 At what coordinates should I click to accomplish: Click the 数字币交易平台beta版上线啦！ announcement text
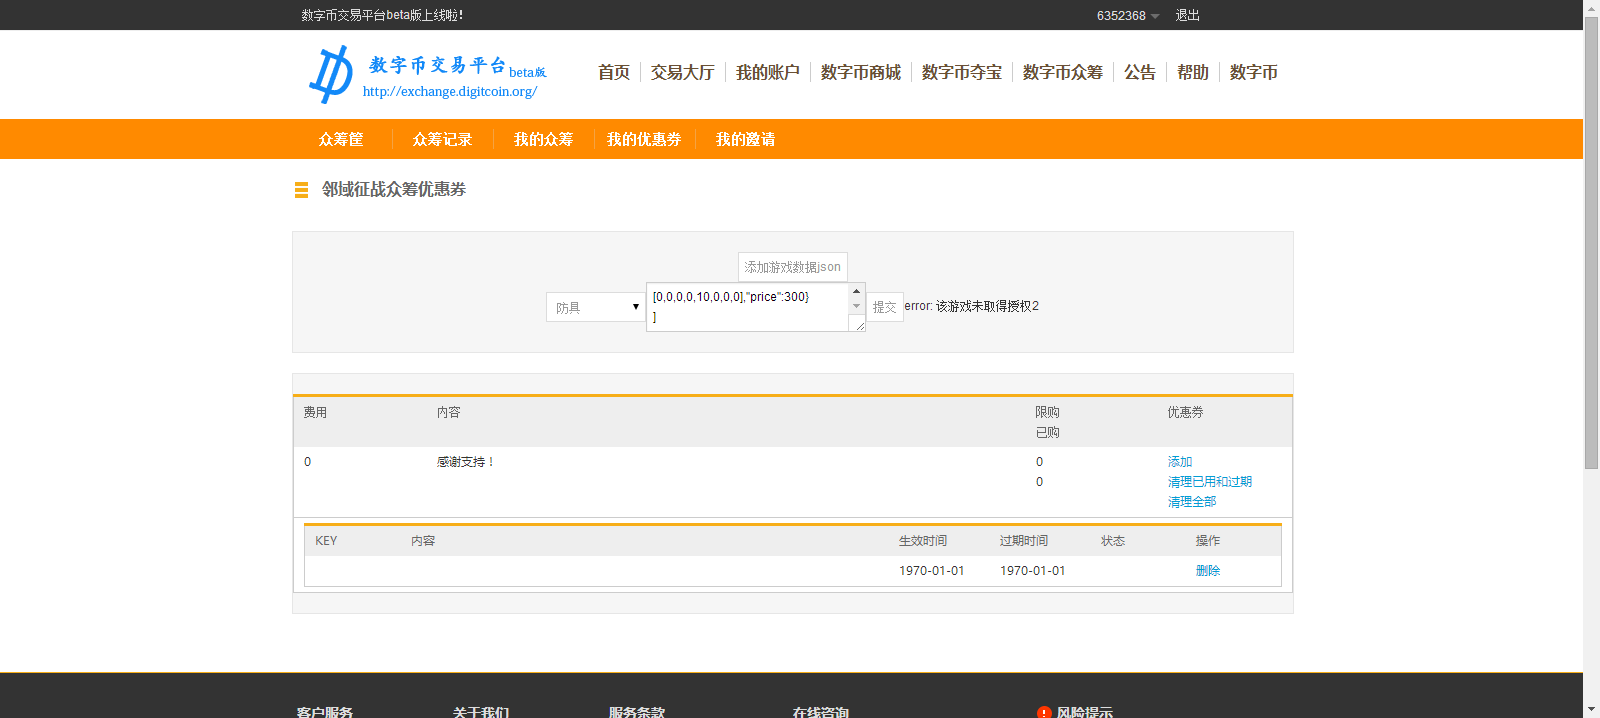click(x=382, y=16)
